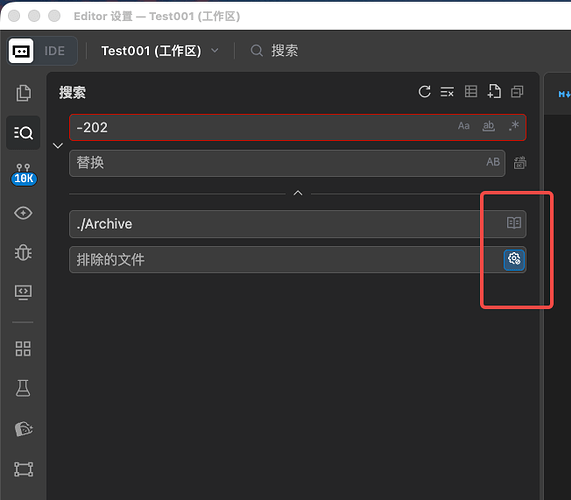Collapse search details with up chevron
This screenshot has width=571, height=500.
(x=298, y=193)
